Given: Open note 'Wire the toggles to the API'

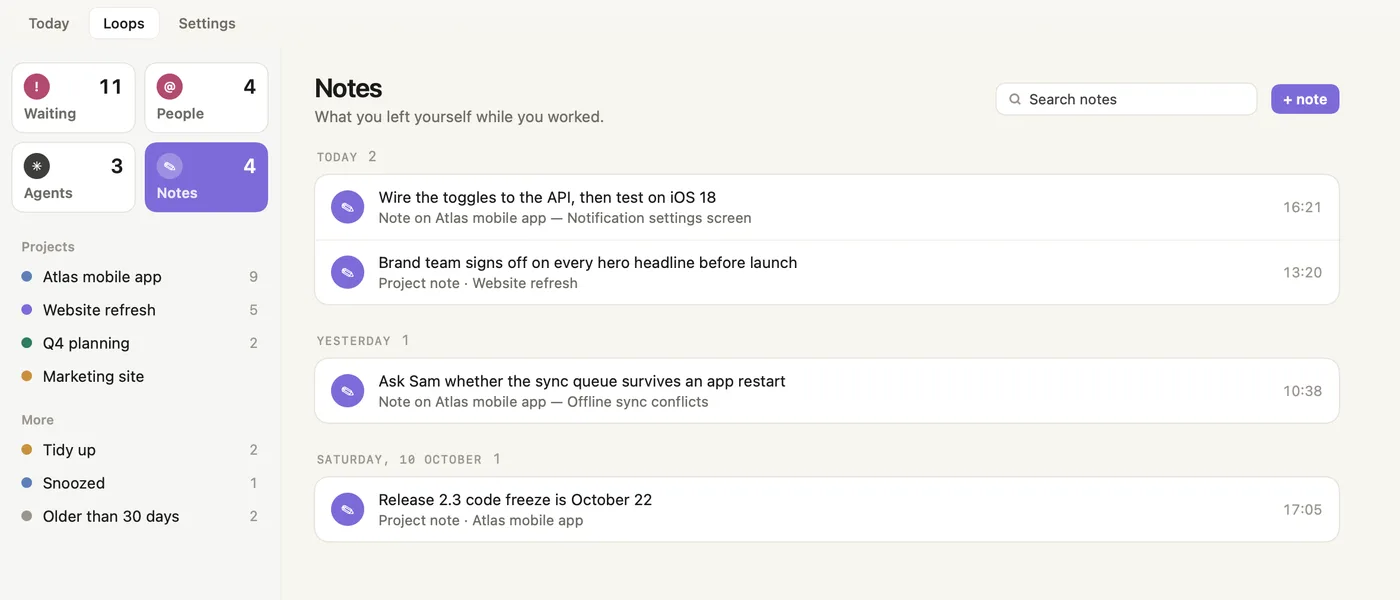Looking at the screenshot, I should (827, 207).
